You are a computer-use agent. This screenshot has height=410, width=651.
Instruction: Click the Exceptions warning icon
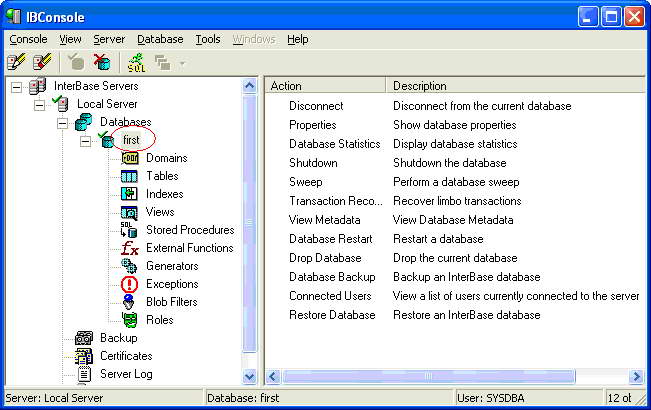coord(129,284)
